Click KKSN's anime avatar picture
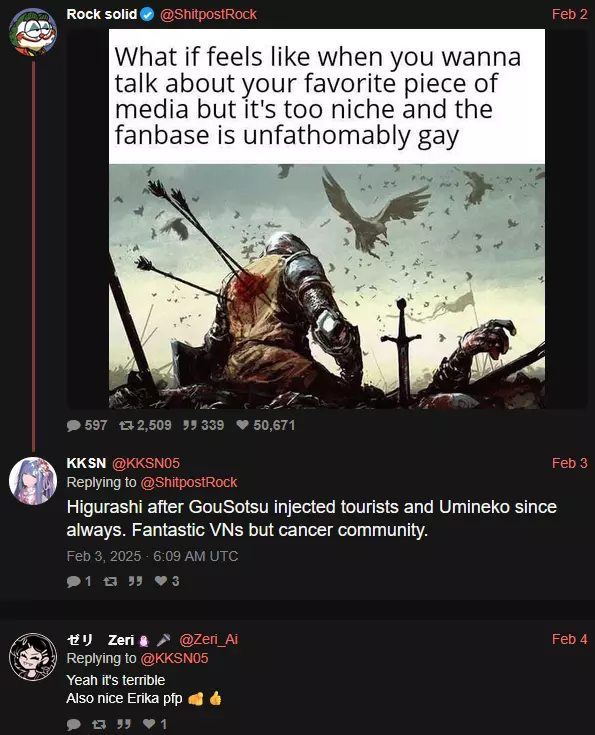 [x=33, y=481]
